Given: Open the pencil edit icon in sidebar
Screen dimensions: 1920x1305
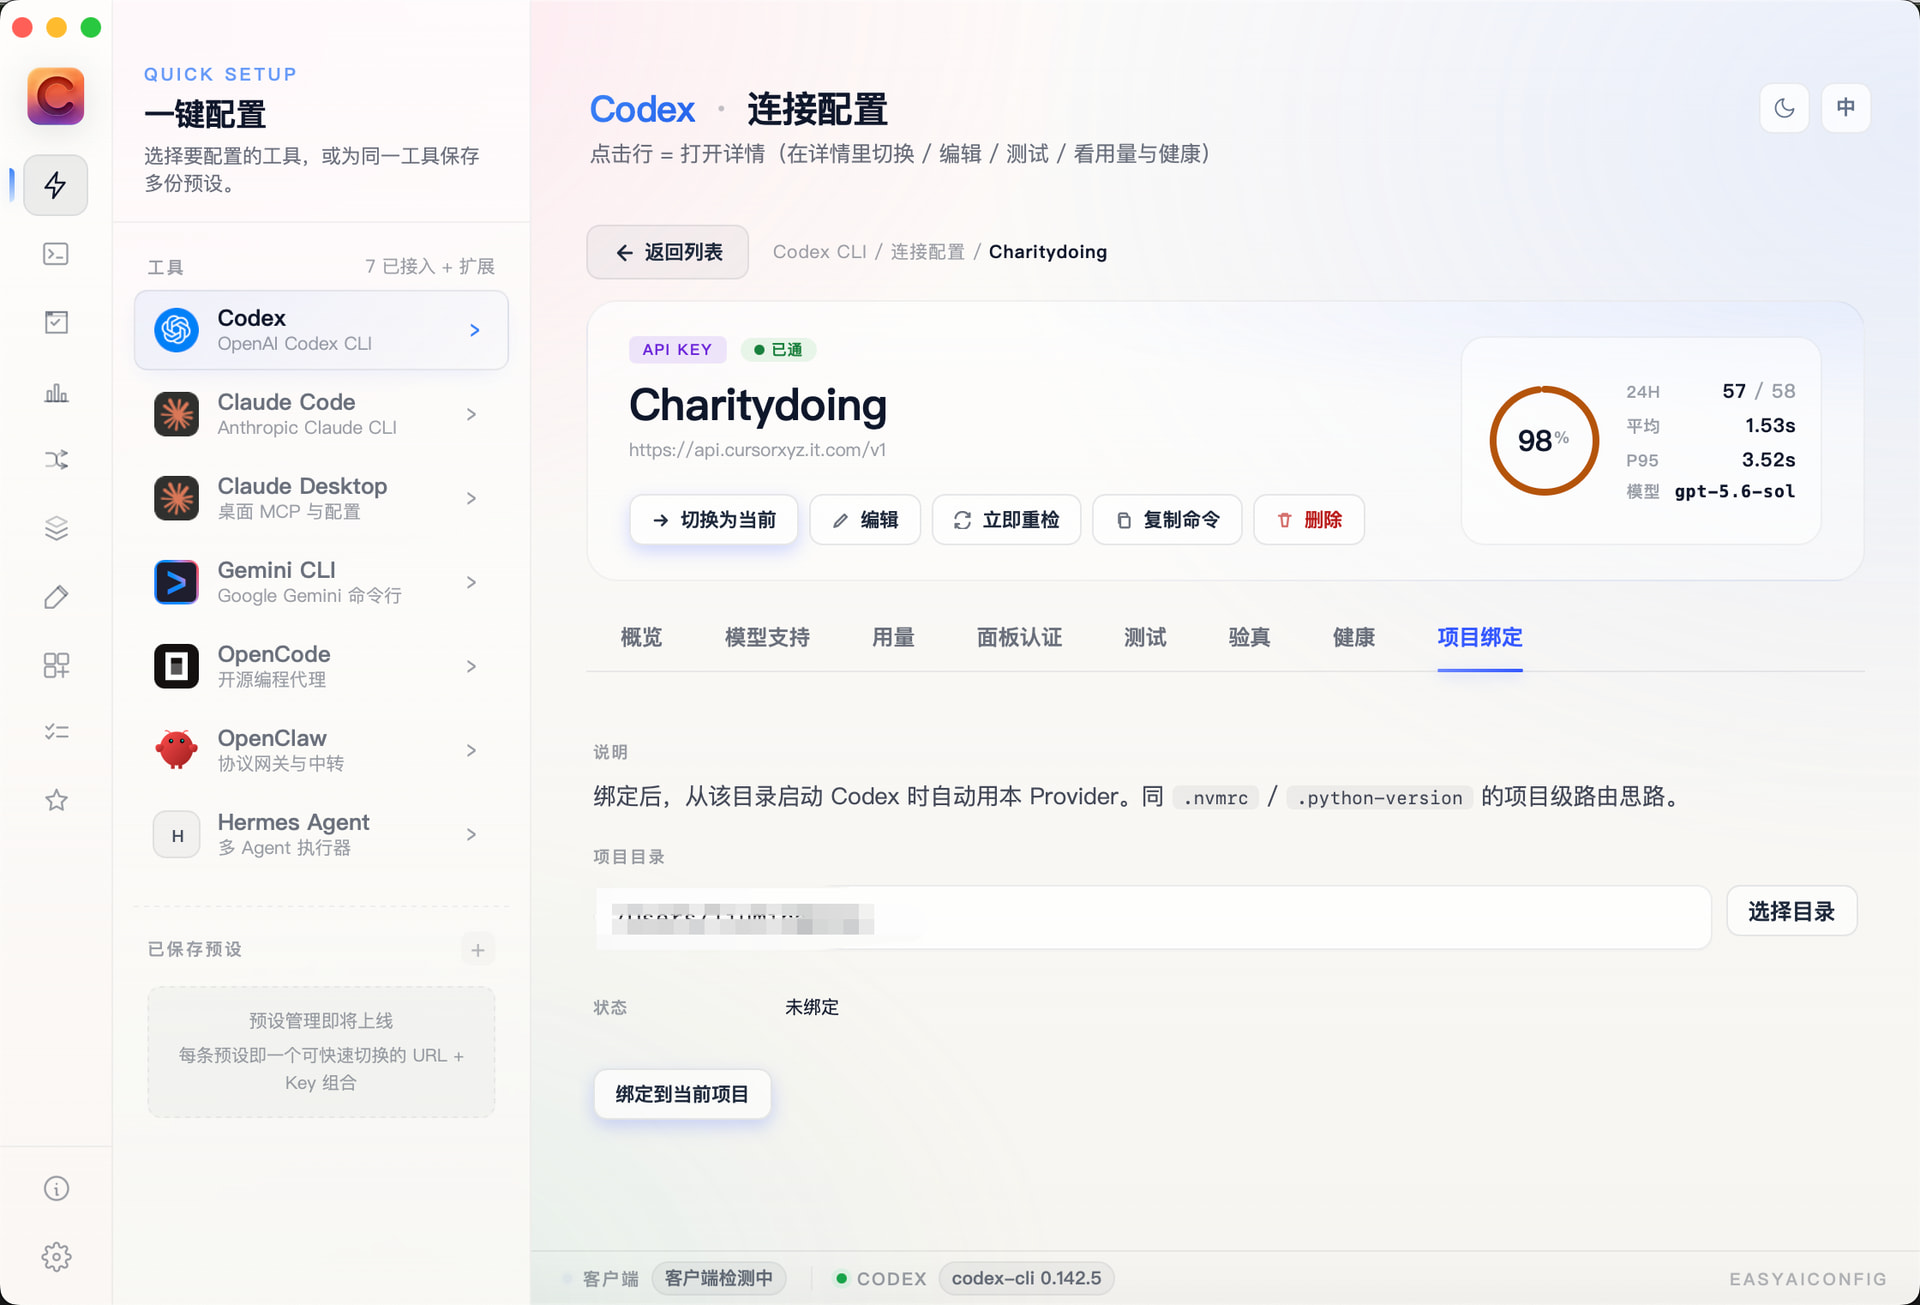Looking at the screenshot, I should [56, 597].
